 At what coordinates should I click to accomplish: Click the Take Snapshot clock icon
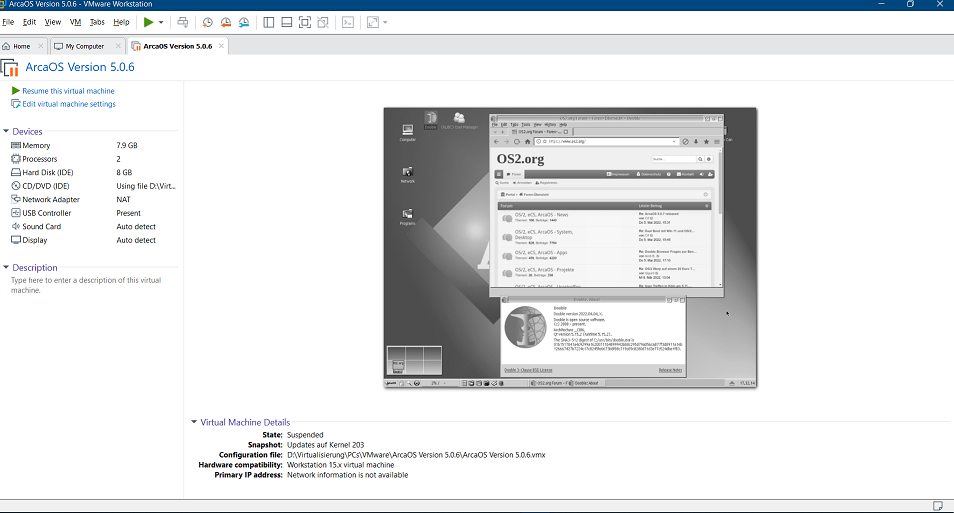pos(207,23)
